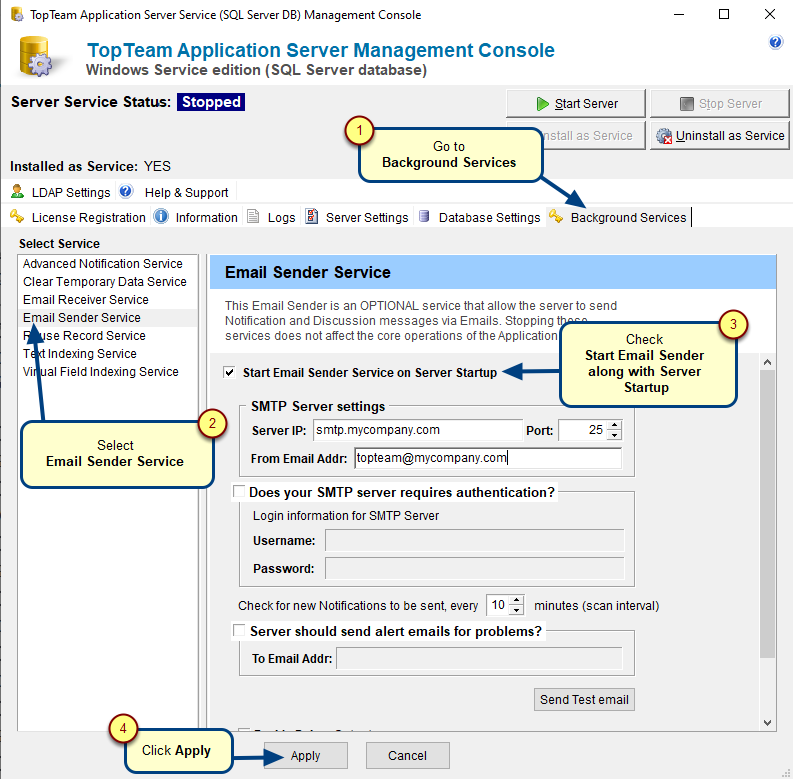Increase the SMTP port value

(x=614, y=425)
